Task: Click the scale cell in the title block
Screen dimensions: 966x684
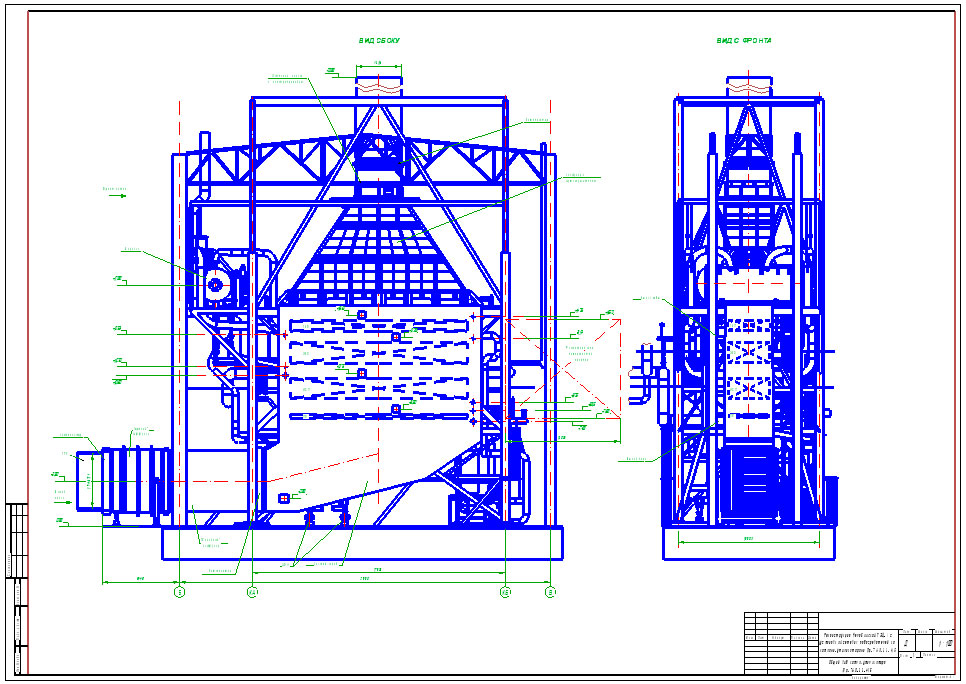Action: click(x=944, y=643)
